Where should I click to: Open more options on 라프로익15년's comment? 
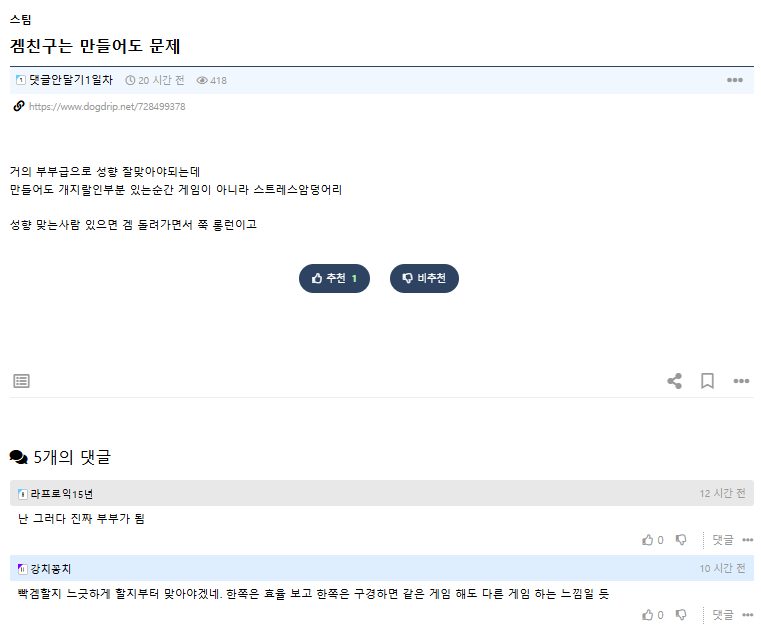(747, 540)
